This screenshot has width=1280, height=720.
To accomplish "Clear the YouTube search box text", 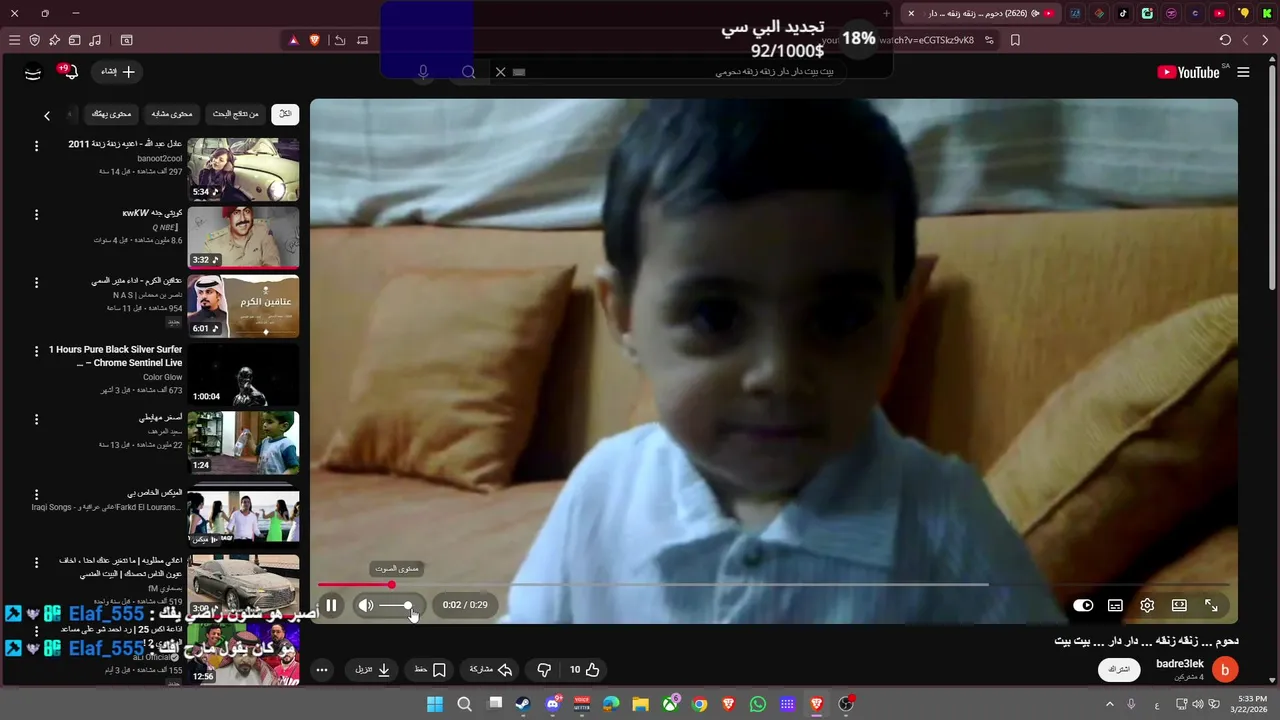I will (x=500, y=72).
